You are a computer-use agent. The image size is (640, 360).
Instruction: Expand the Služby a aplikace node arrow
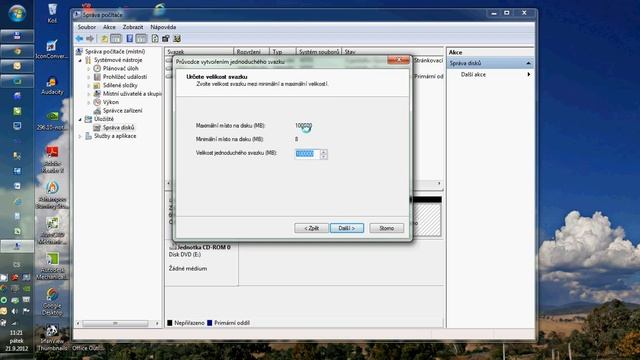(x=80, y=136)
